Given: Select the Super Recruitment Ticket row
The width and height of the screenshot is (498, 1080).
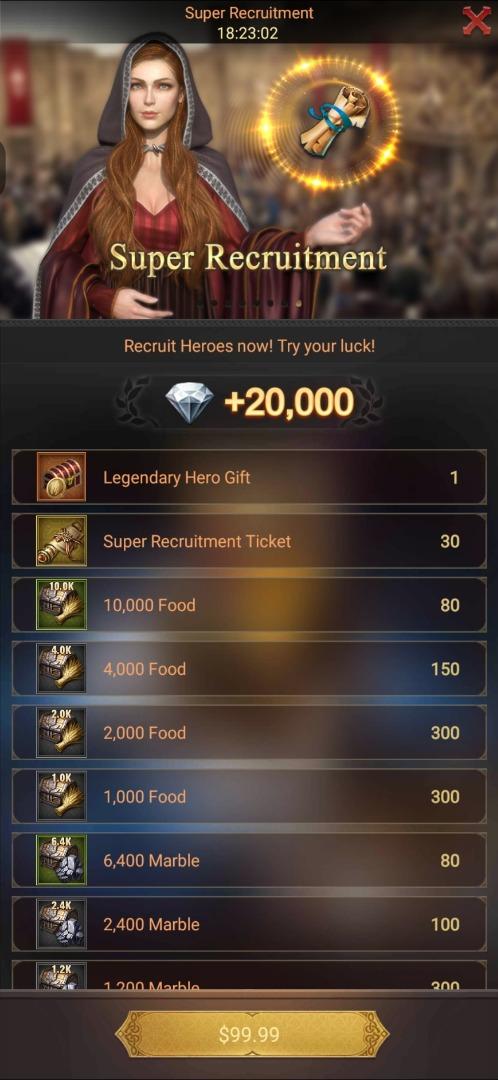Looking at the screenshot, I should point(249,541).
